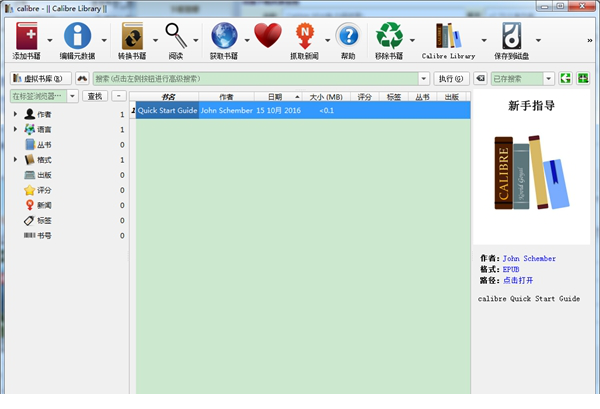The width and height of the screenshot is (600, 409).
Task: Open Get books dropdown arrow
Action: pos(247,40)
